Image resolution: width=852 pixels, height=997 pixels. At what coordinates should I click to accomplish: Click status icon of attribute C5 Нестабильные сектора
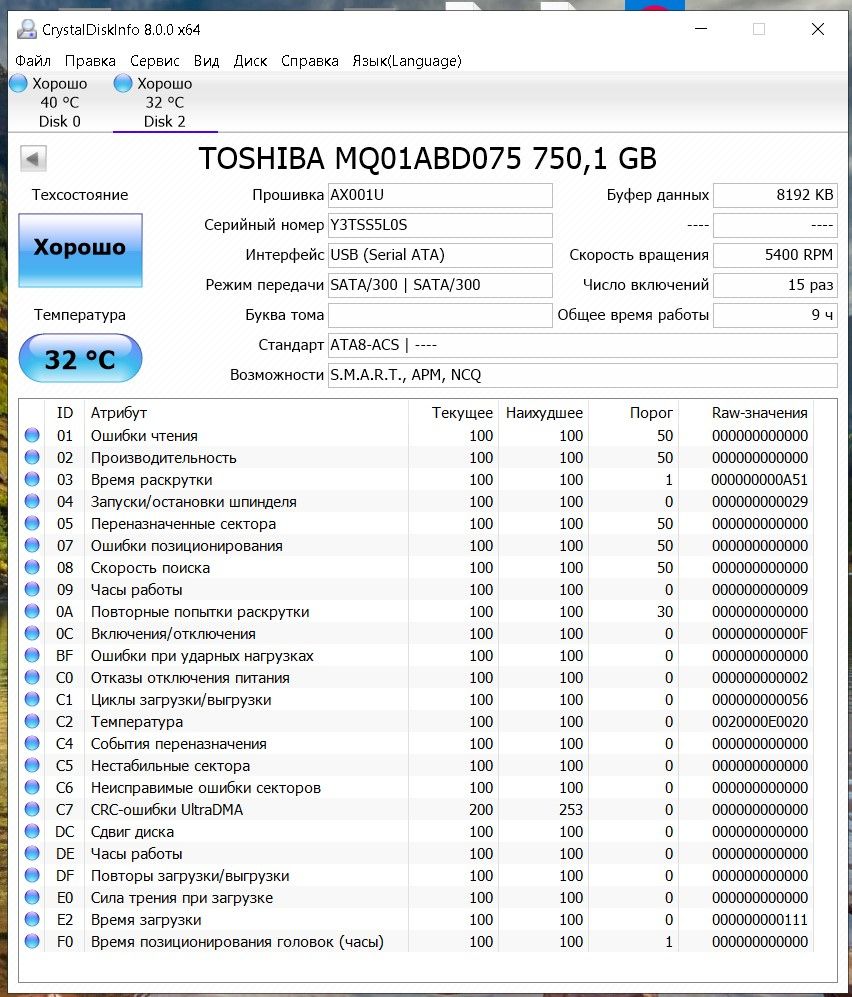click(x=32, y=766)
